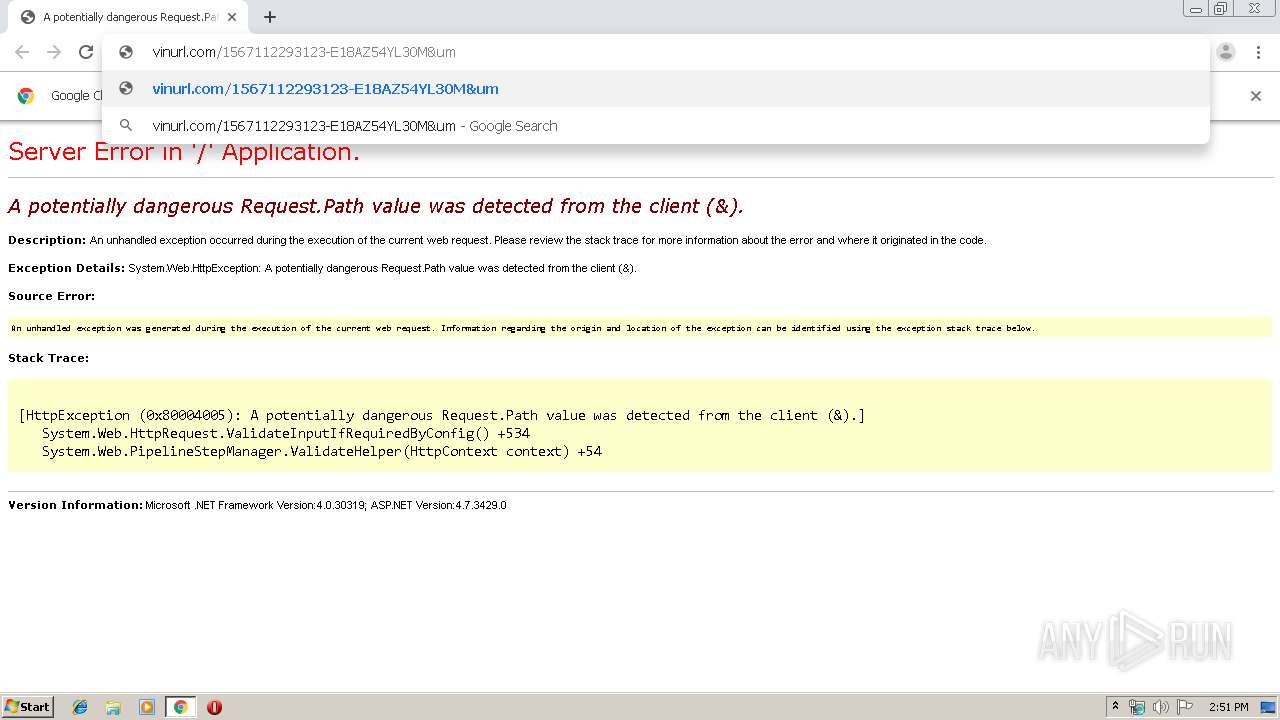Open the network tray icon
This screenshot has height=720, width=1280.
1137,707
